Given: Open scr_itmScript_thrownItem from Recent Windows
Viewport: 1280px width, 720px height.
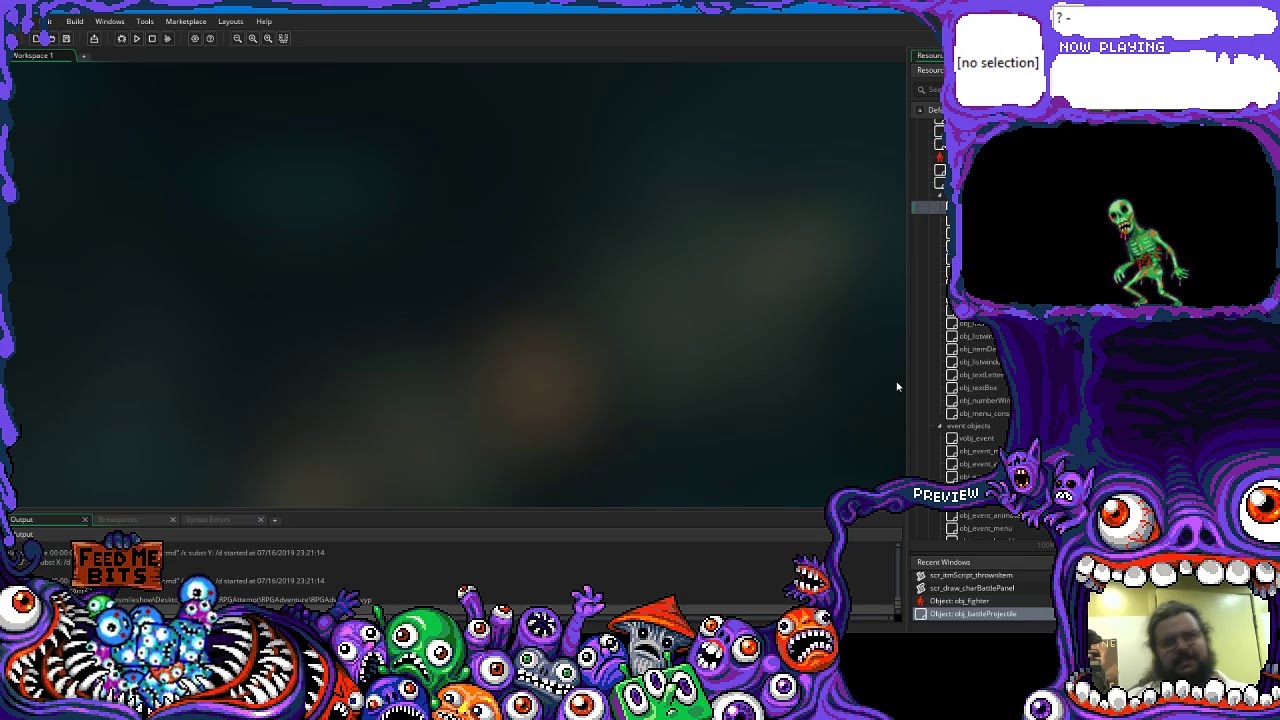Looking at the screenshot, I should 971,576.
